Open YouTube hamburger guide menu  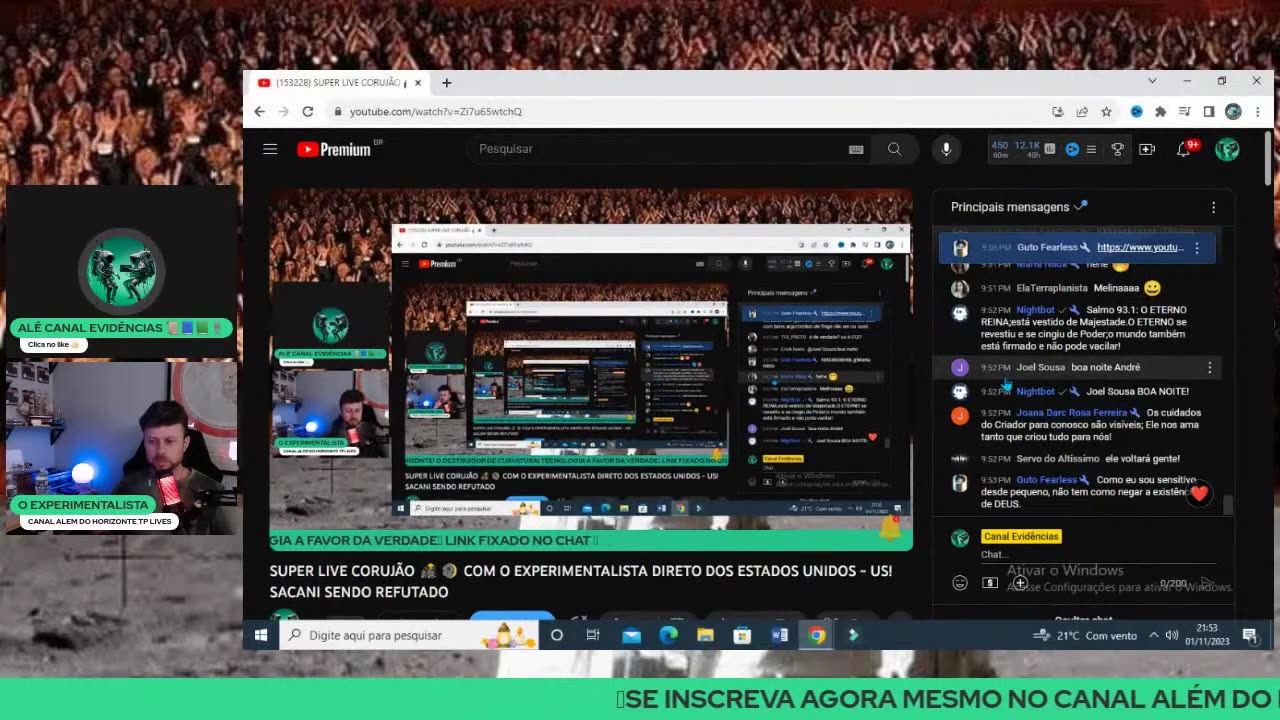click(270, 149)
